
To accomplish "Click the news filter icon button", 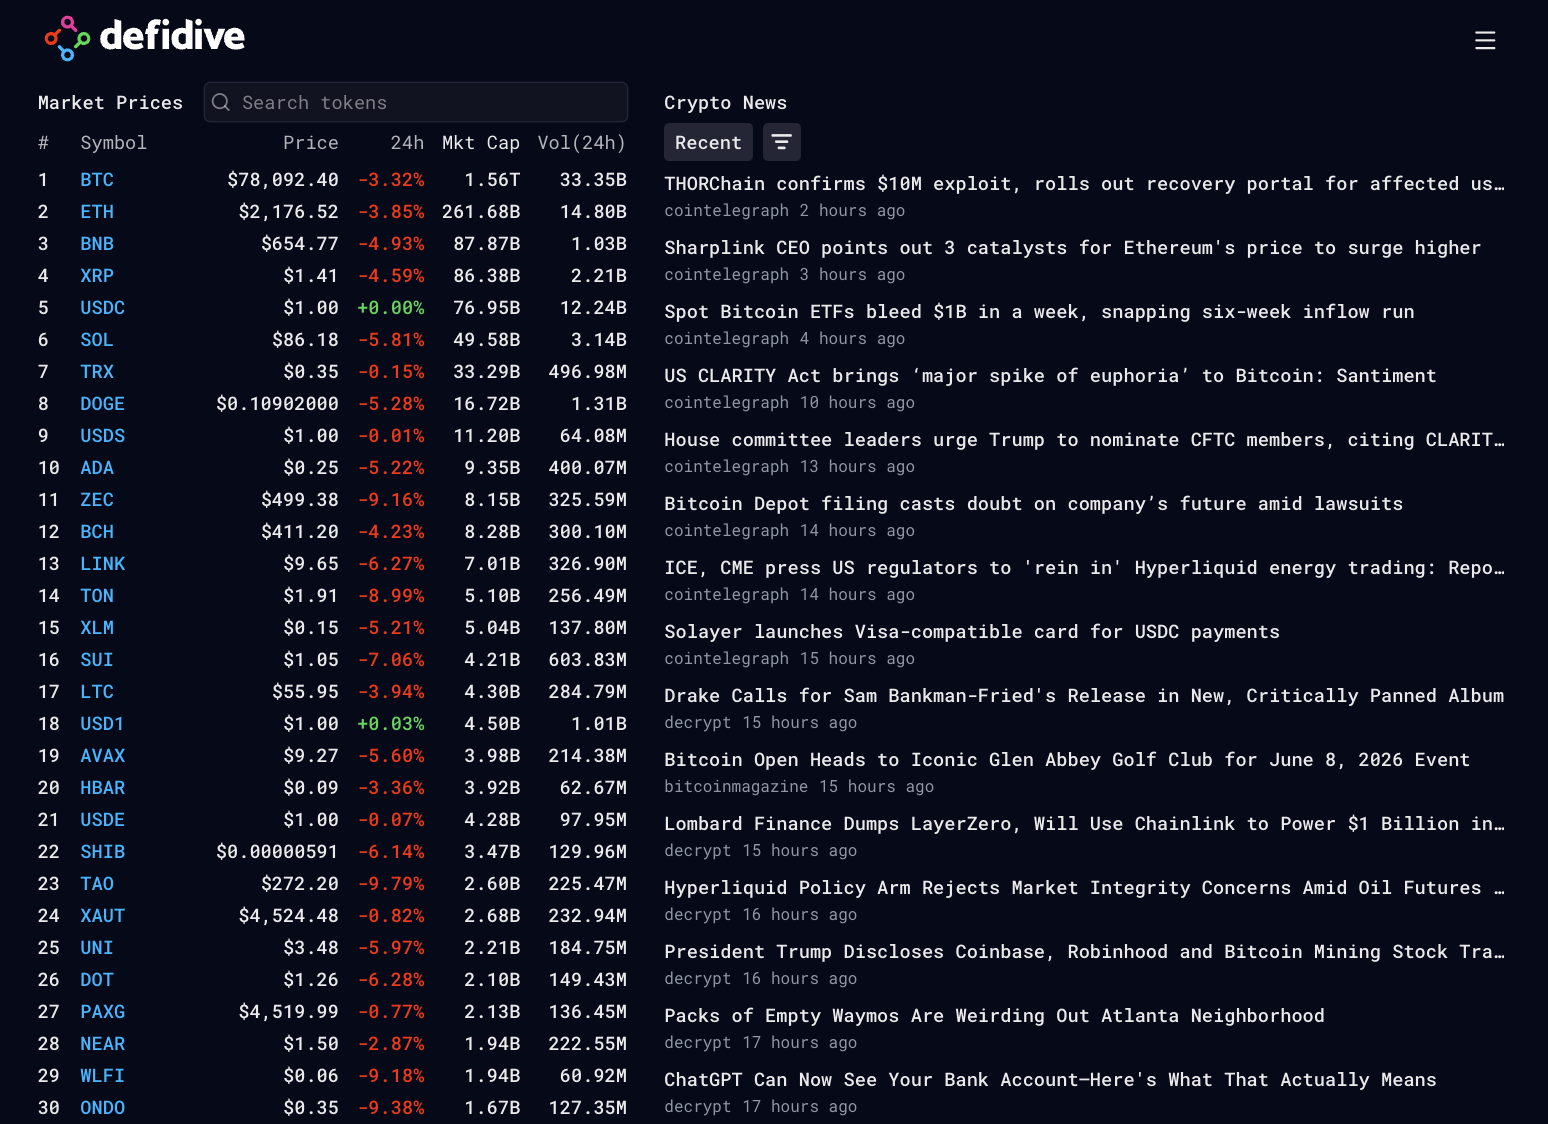I will 782,142.
